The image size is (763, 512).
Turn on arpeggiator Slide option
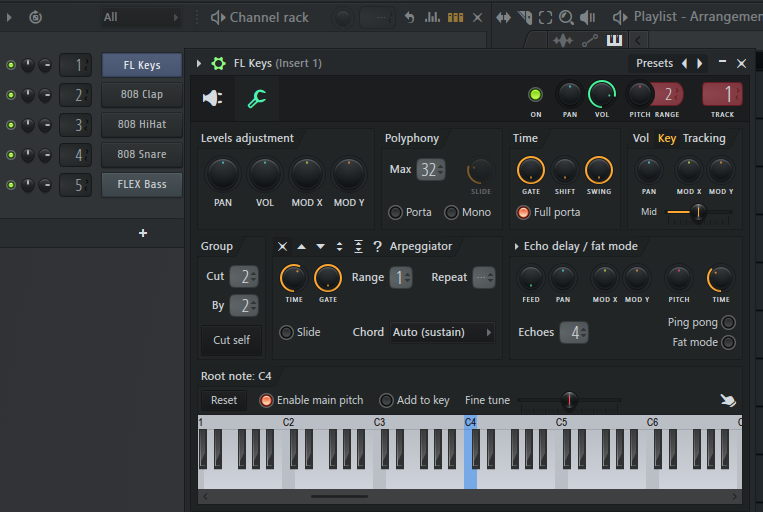287,332
